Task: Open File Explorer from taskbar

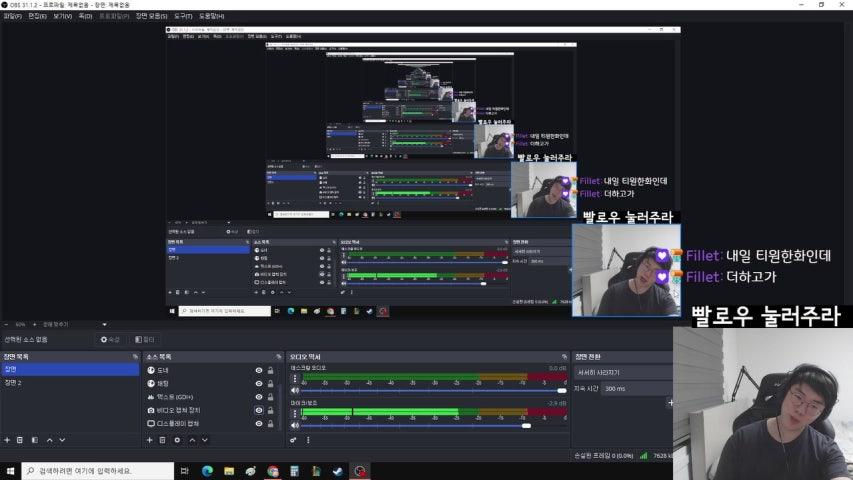Action: [229, 471]
